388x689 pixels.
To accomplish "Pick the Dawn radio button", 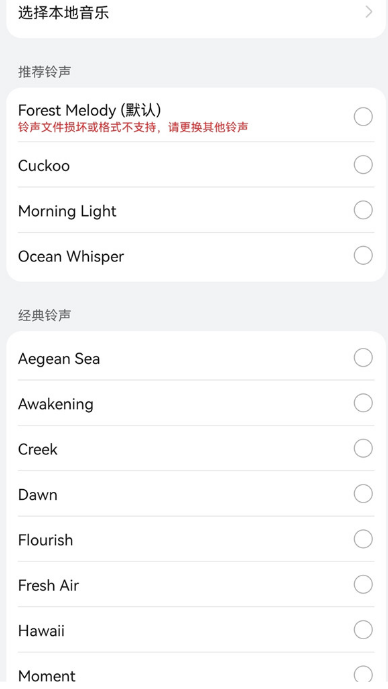I will click(x=363, y=493).
